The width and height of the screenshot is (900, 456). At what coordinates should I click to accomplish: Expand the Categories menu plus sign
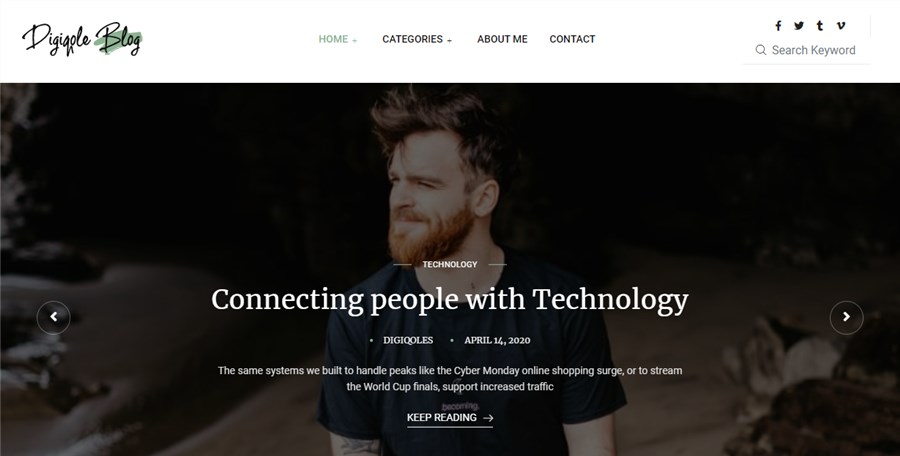(x=449, y=41)
